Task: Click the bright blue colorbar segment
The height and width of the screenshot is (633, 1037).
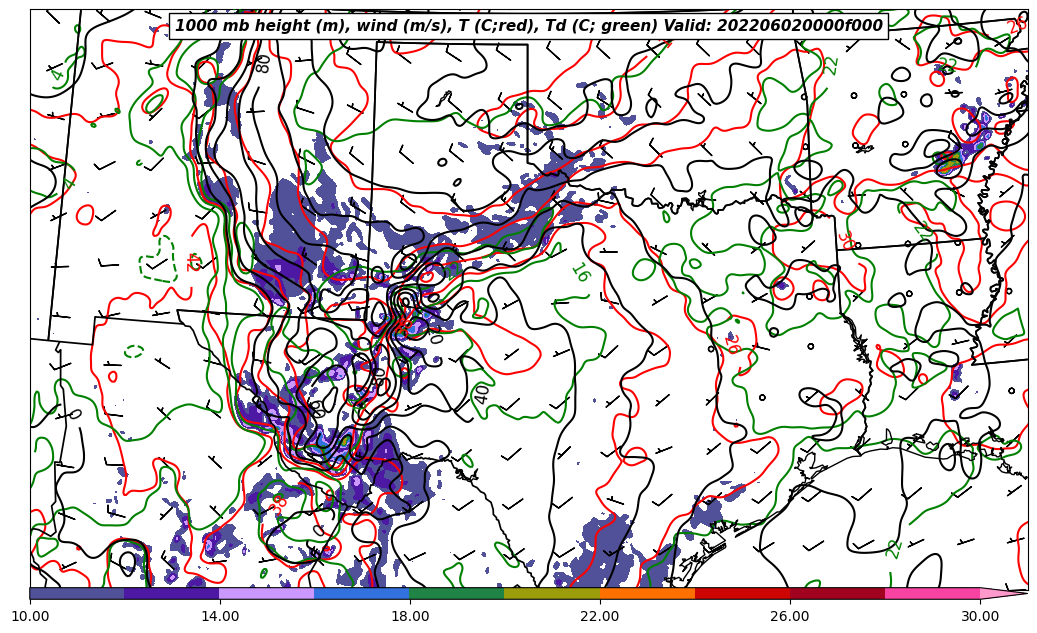Action: [361, 593]
